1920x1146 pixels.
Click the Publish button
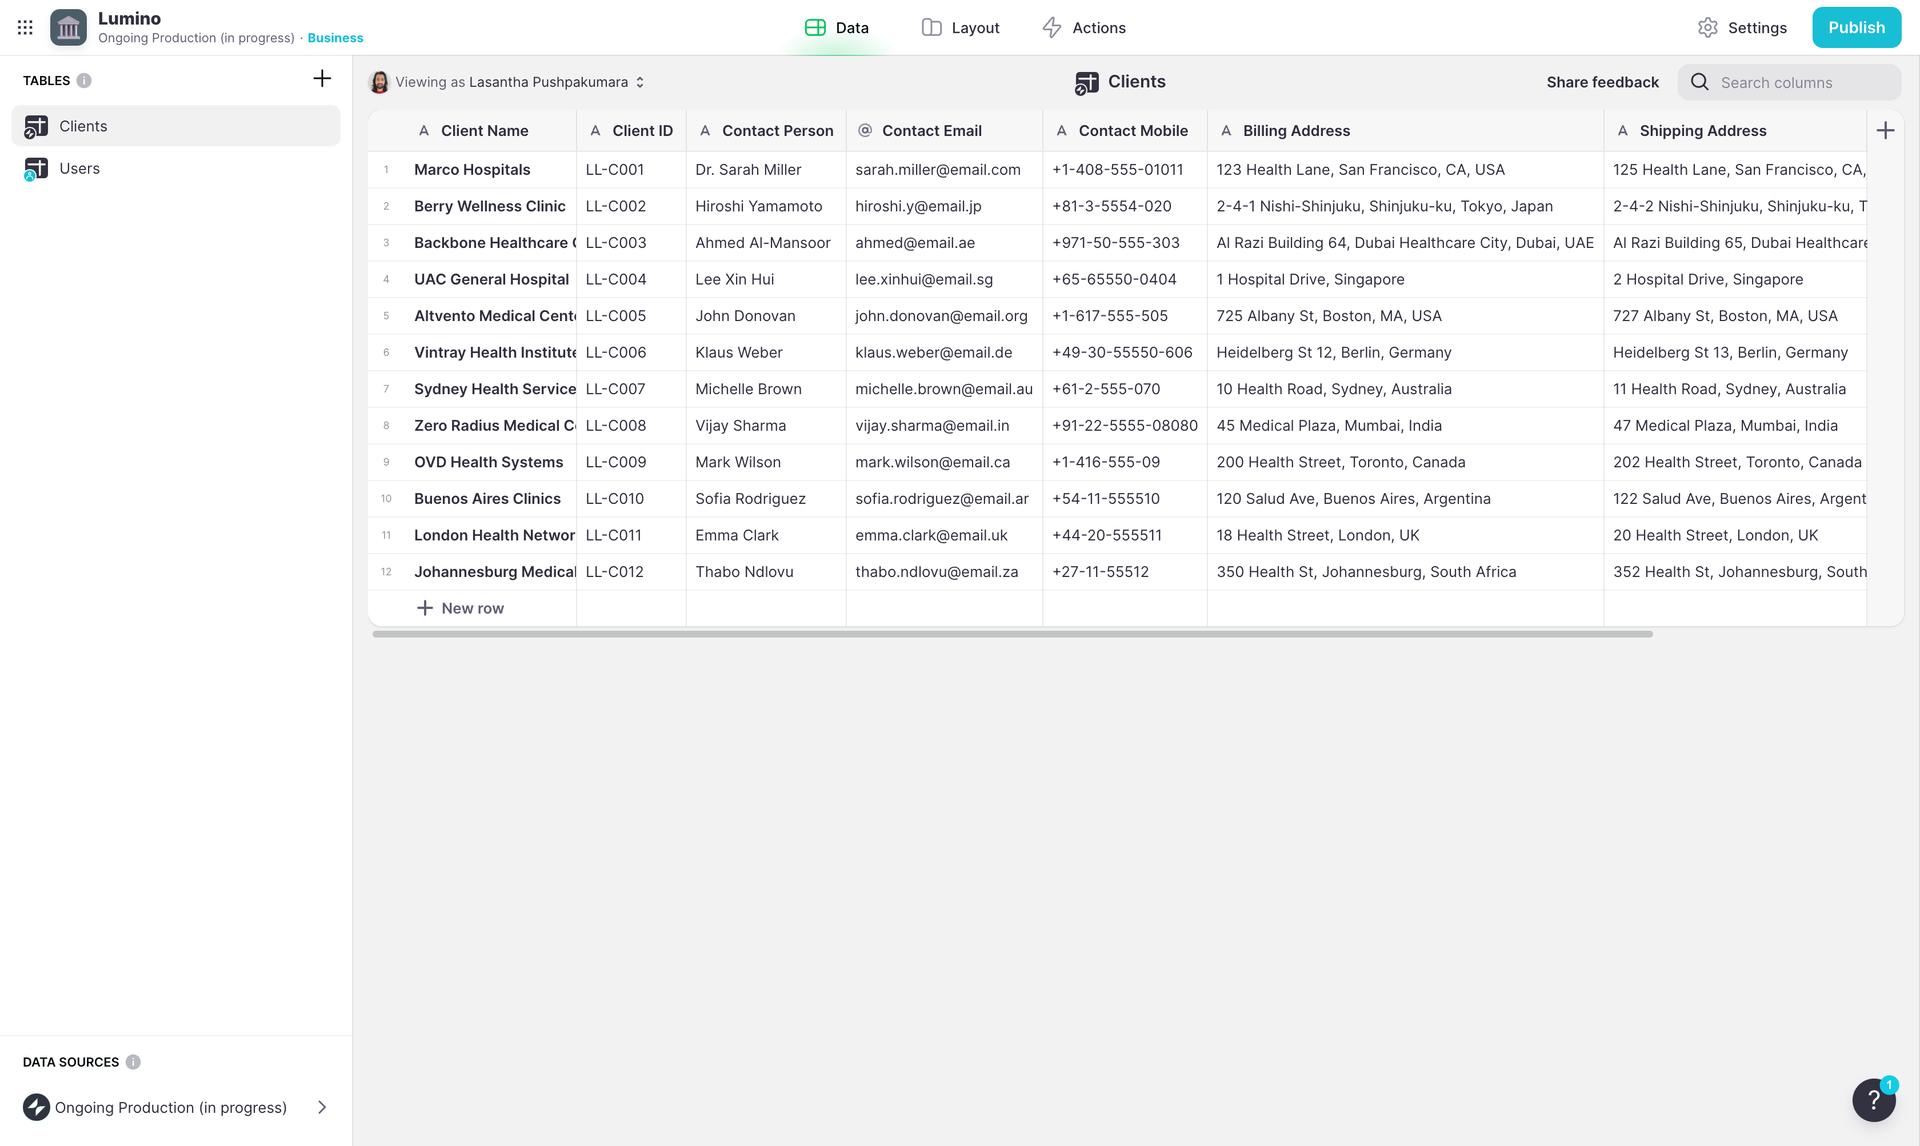tap(1856, 27)
